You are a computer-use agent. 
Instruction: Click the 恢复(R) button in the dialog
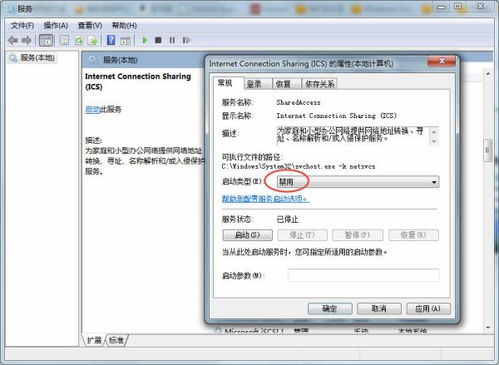coord(413,235)
